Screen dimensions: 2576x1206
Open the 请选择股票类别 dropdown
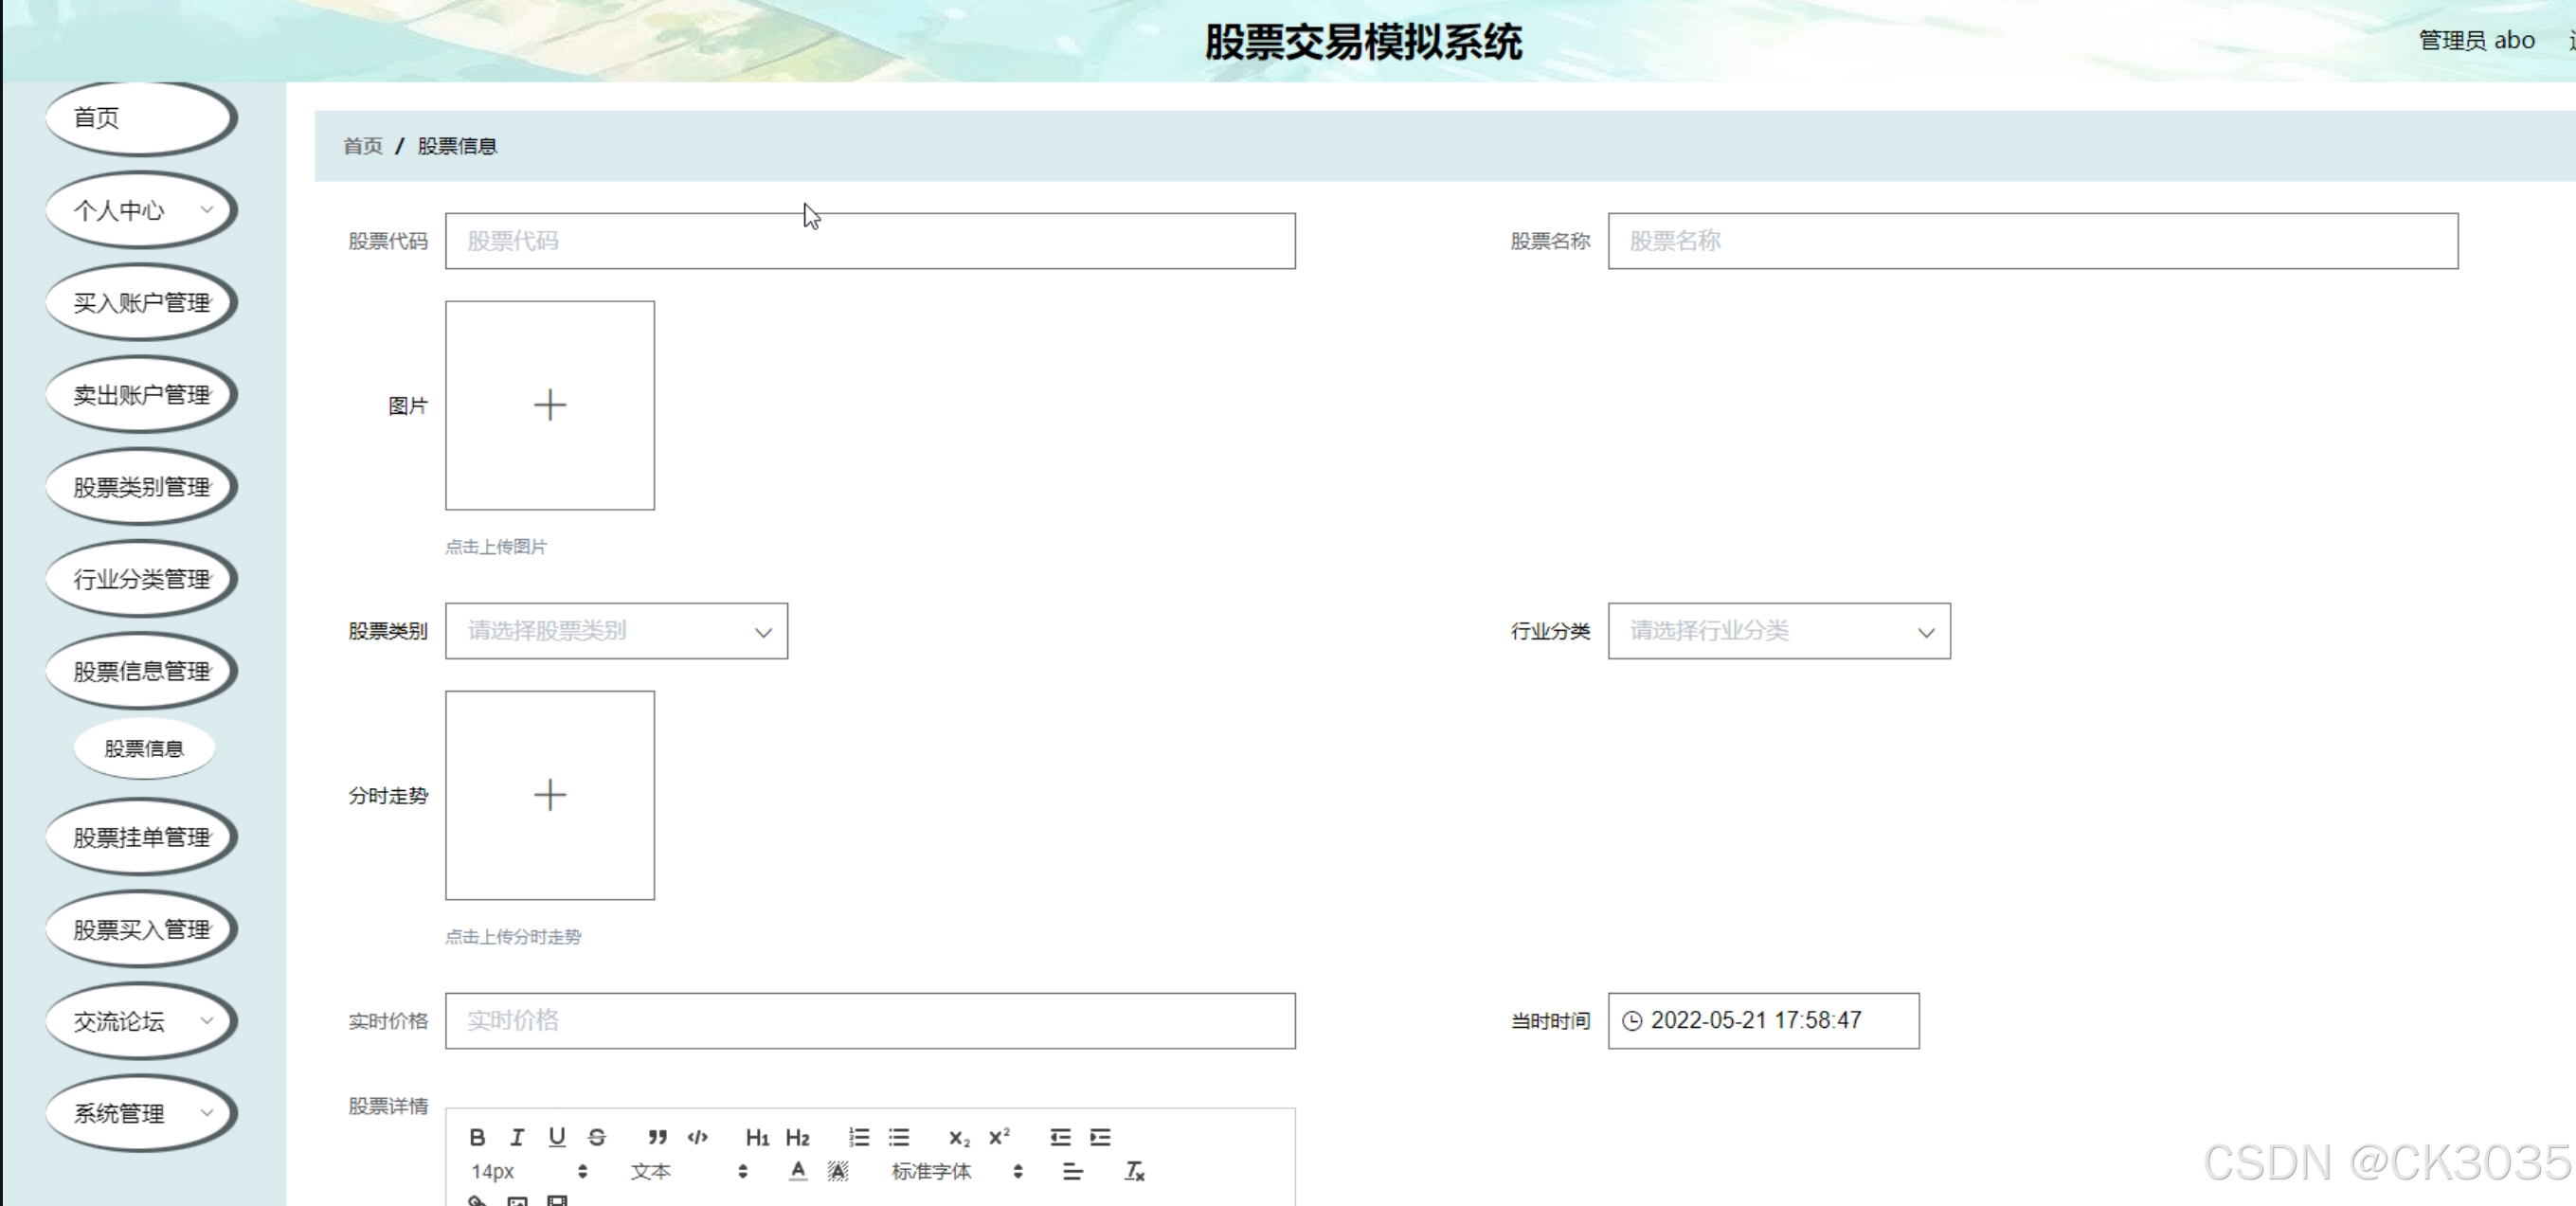pyautogui.click(x=617, y=631)
